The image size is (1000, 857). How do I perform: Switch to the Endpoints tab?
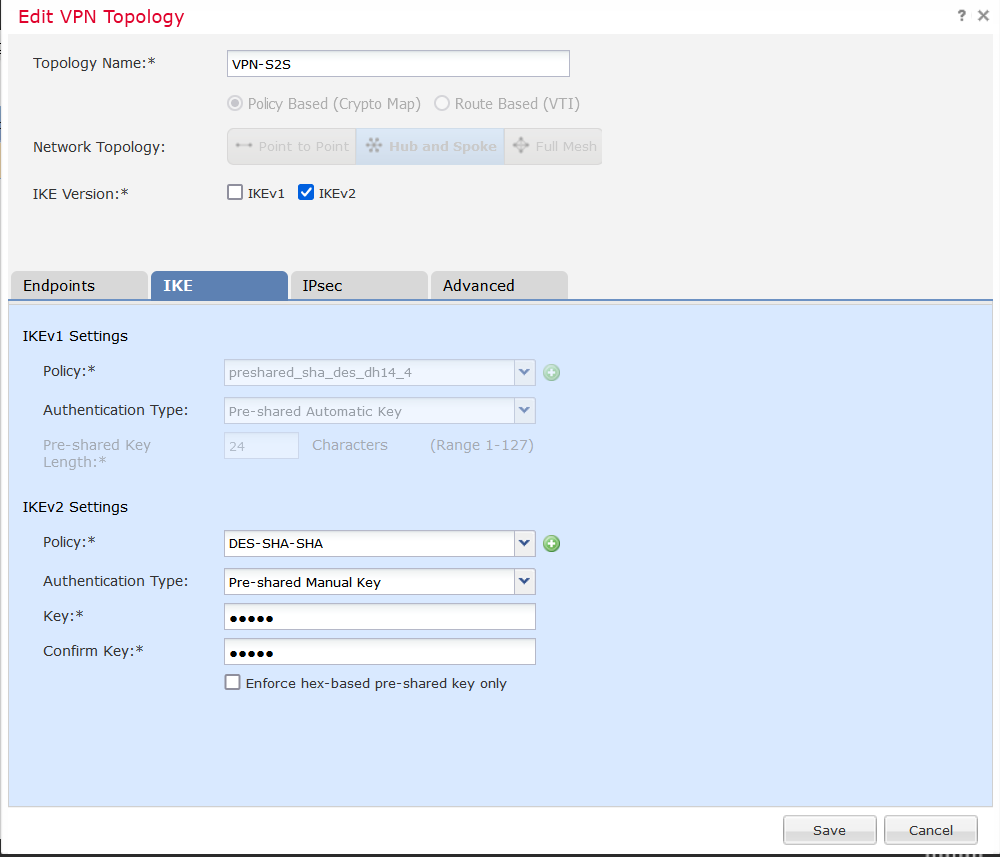(x=78, y=286)
